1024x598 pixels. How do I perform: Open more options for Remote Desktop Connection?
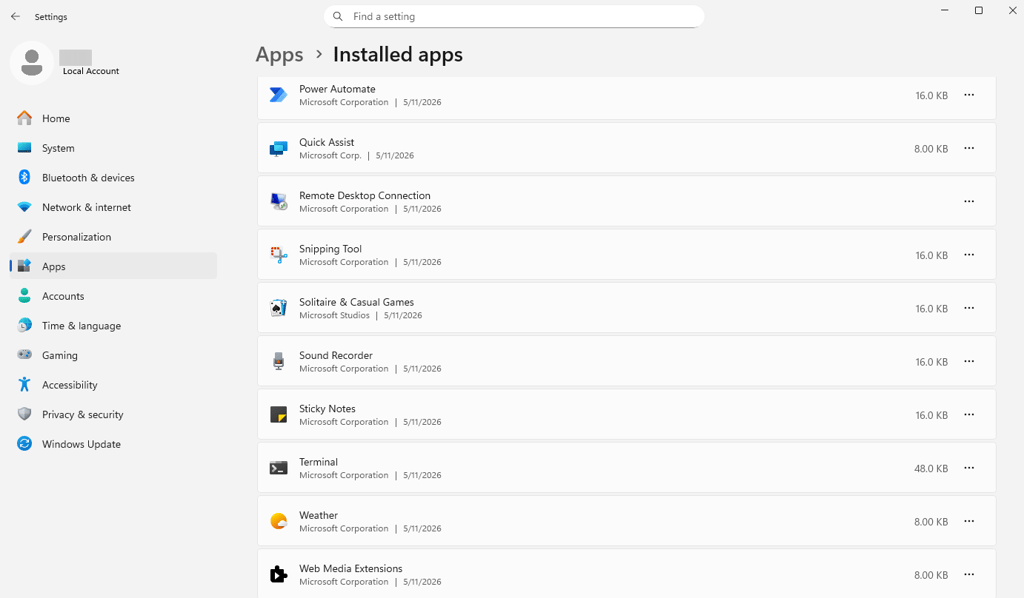[969, 202]
